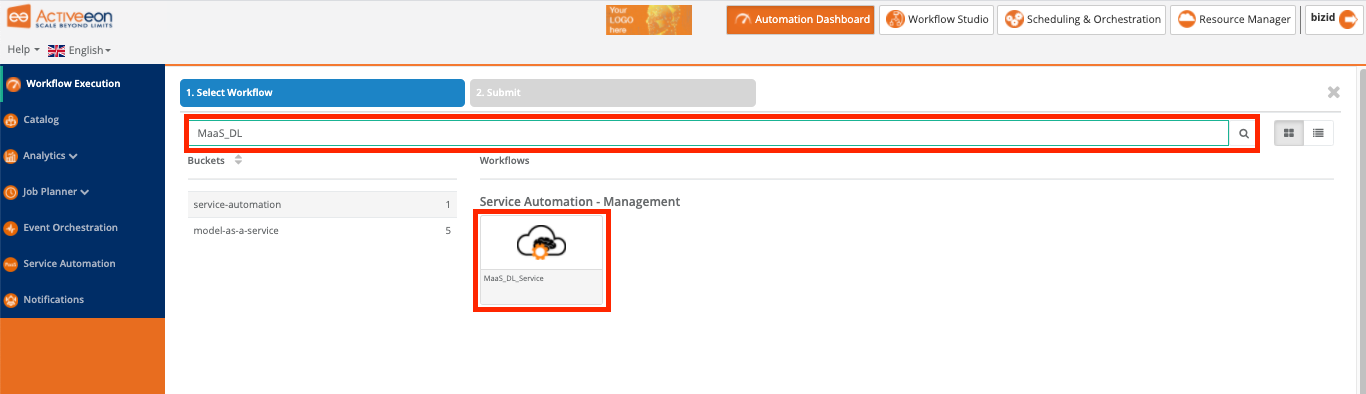
Task: Click the Event Orchestration sidebar icon
Action: click(x=11, y=228)
